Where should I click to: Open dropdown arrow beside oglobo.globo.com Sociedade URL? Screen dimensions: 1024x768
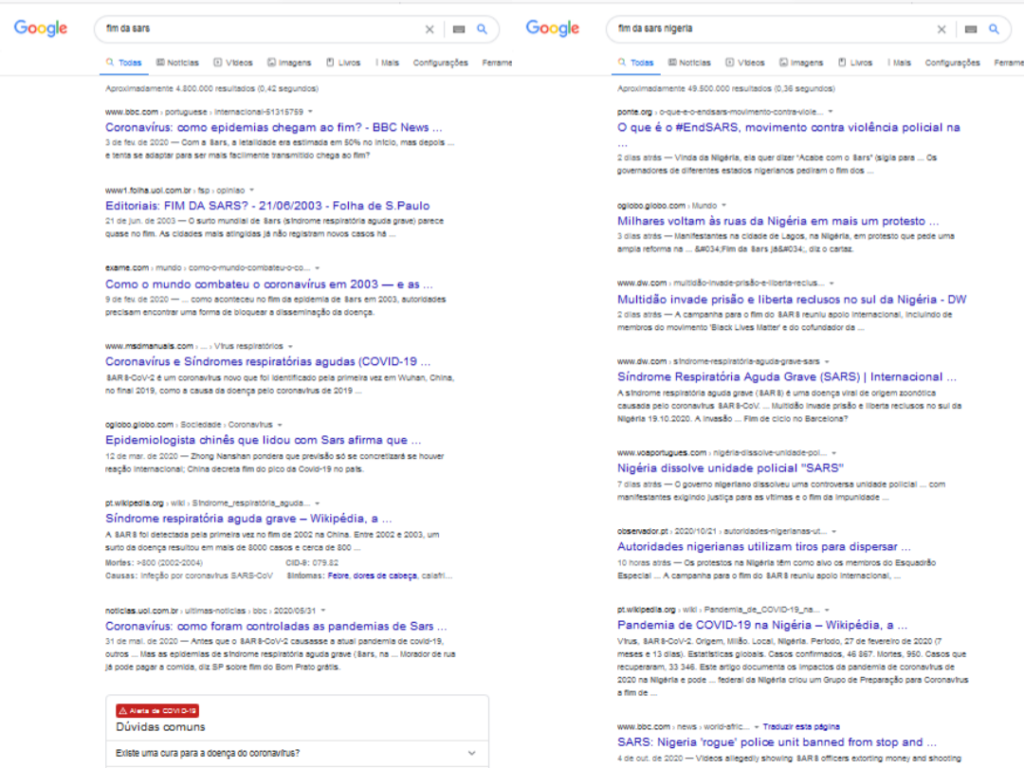tap(280, 424)
